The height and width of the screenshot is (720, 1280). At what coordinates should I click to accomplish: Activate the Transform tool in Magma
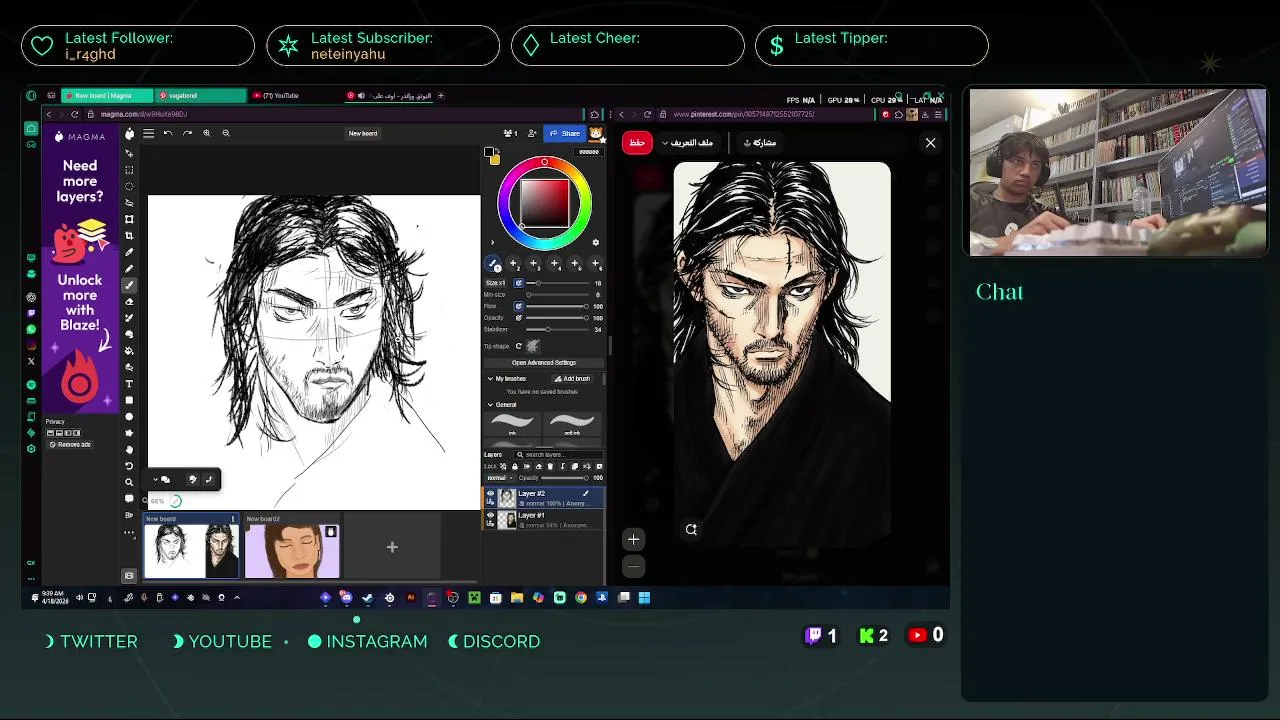point(129,219)
